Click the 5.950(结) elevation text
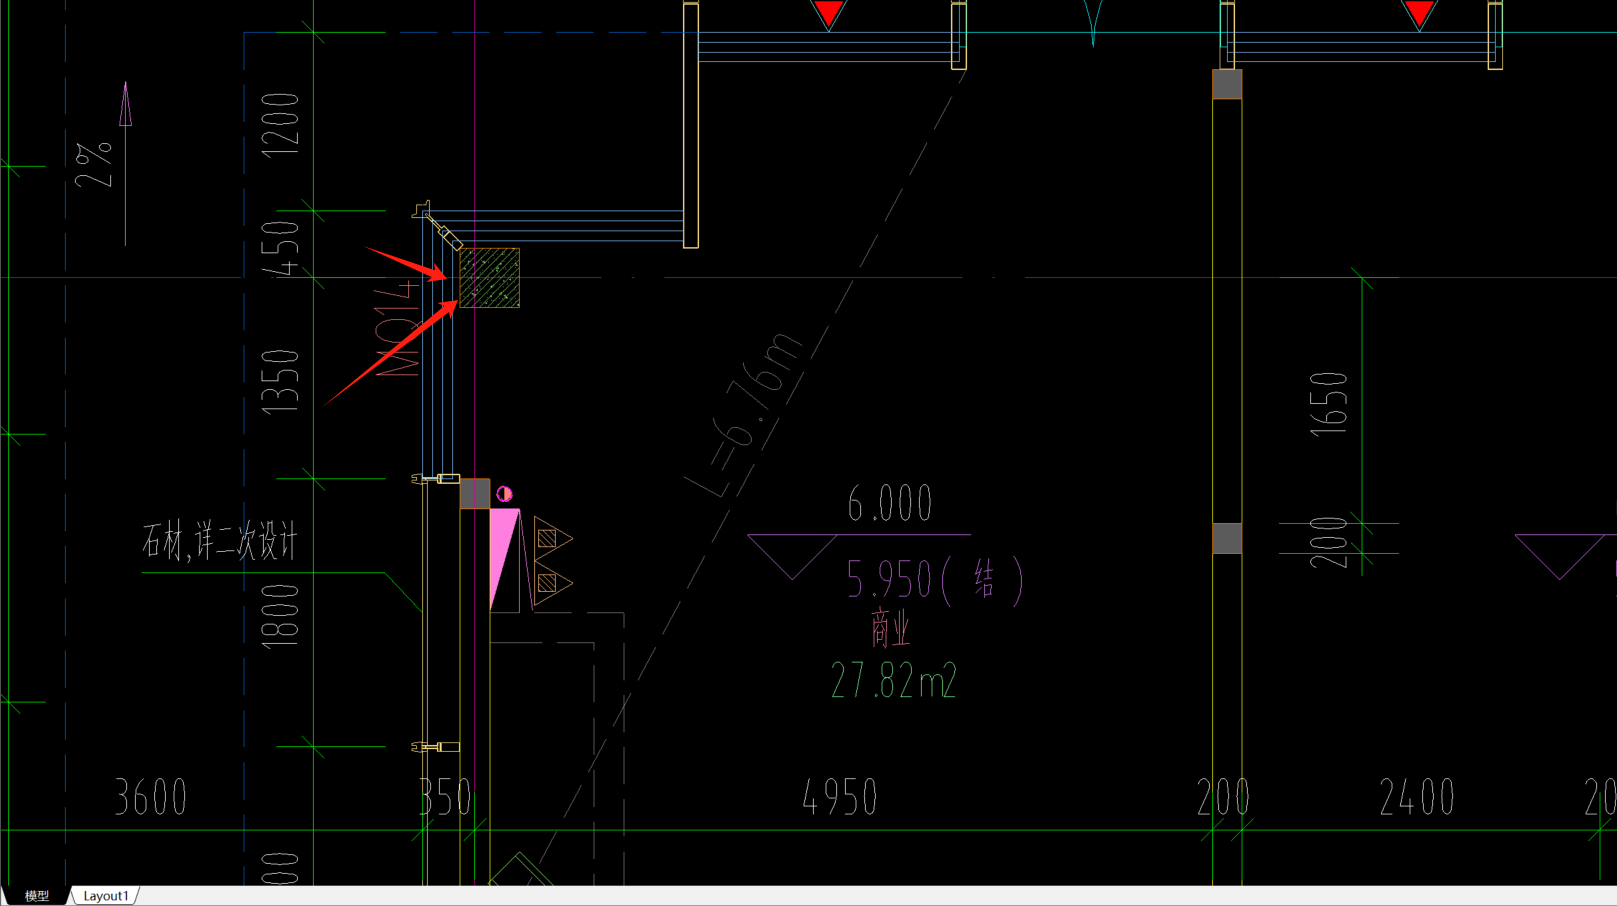 click(x=935, y=580)
